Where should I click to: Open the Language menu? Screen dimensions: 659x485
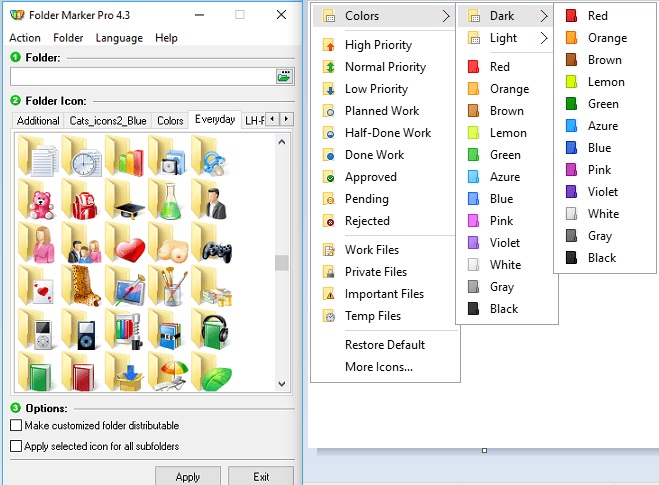[119, 38]
